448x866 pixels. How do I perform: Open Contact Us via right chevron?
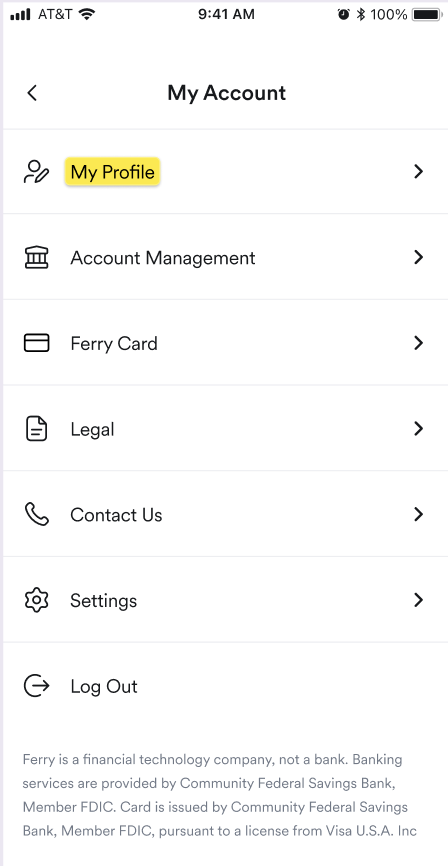(419, 514)
